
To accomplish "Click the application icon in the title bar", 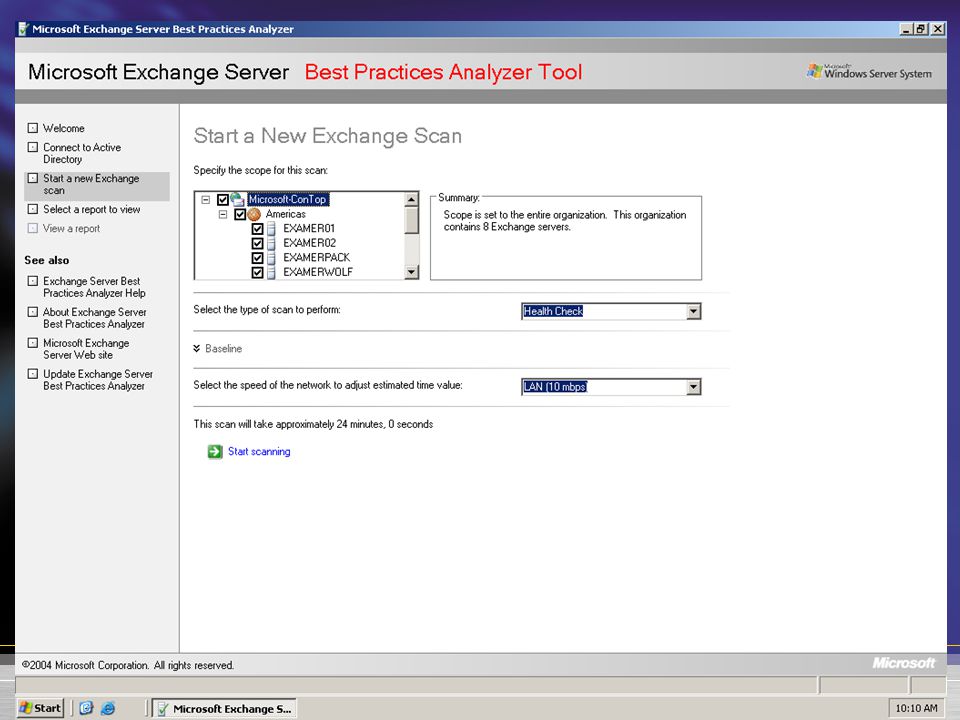I will (23, 29).
